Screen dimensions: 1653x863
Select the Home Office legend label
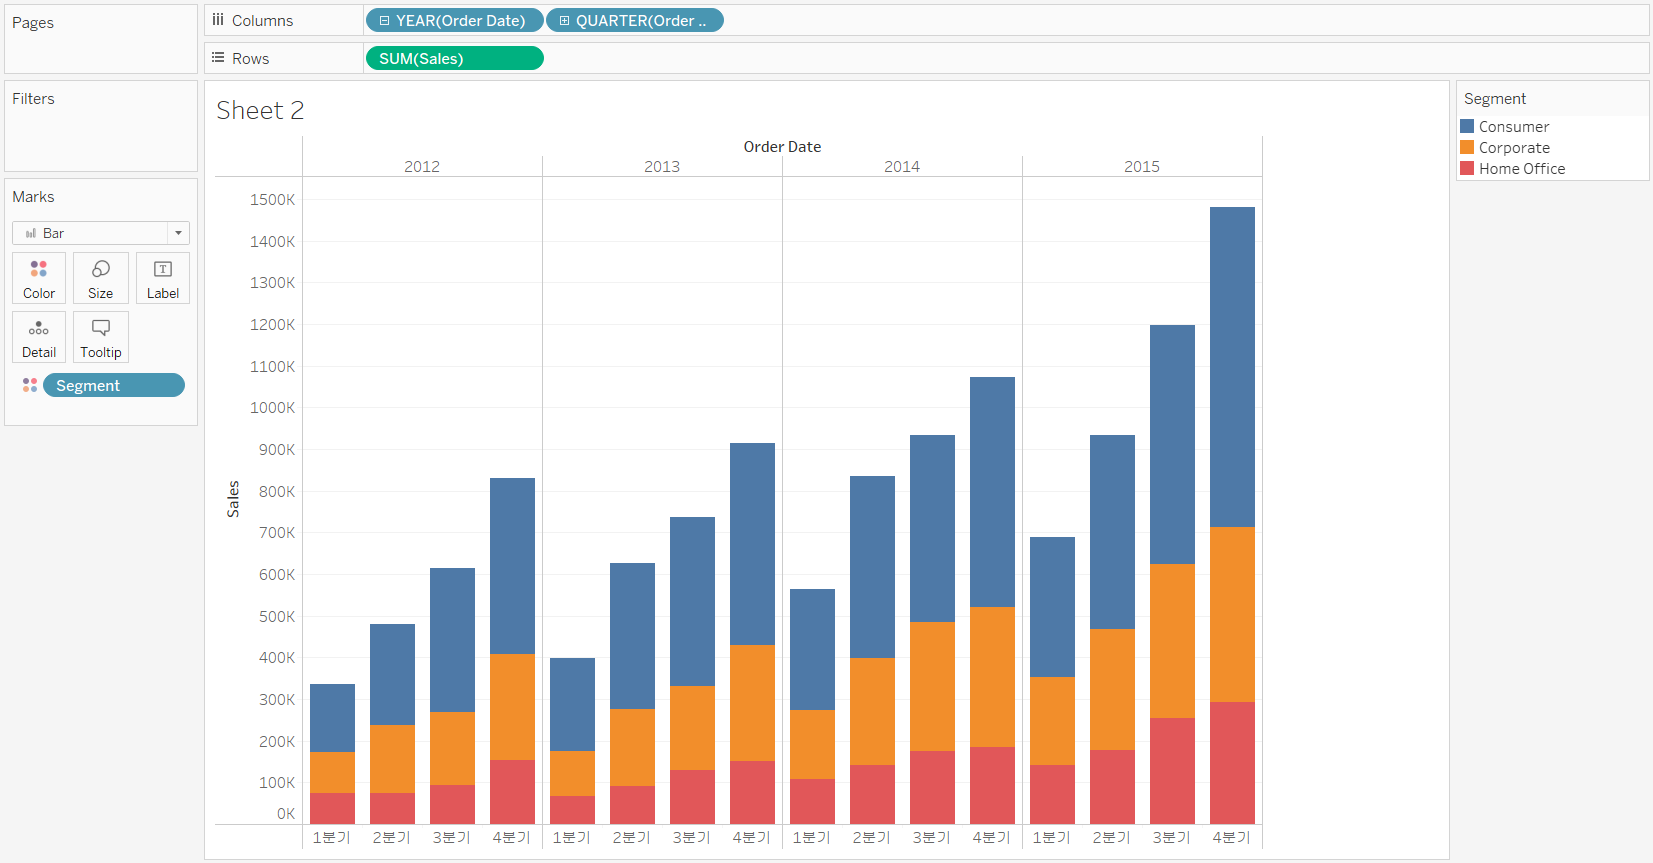coord(1522,169)
